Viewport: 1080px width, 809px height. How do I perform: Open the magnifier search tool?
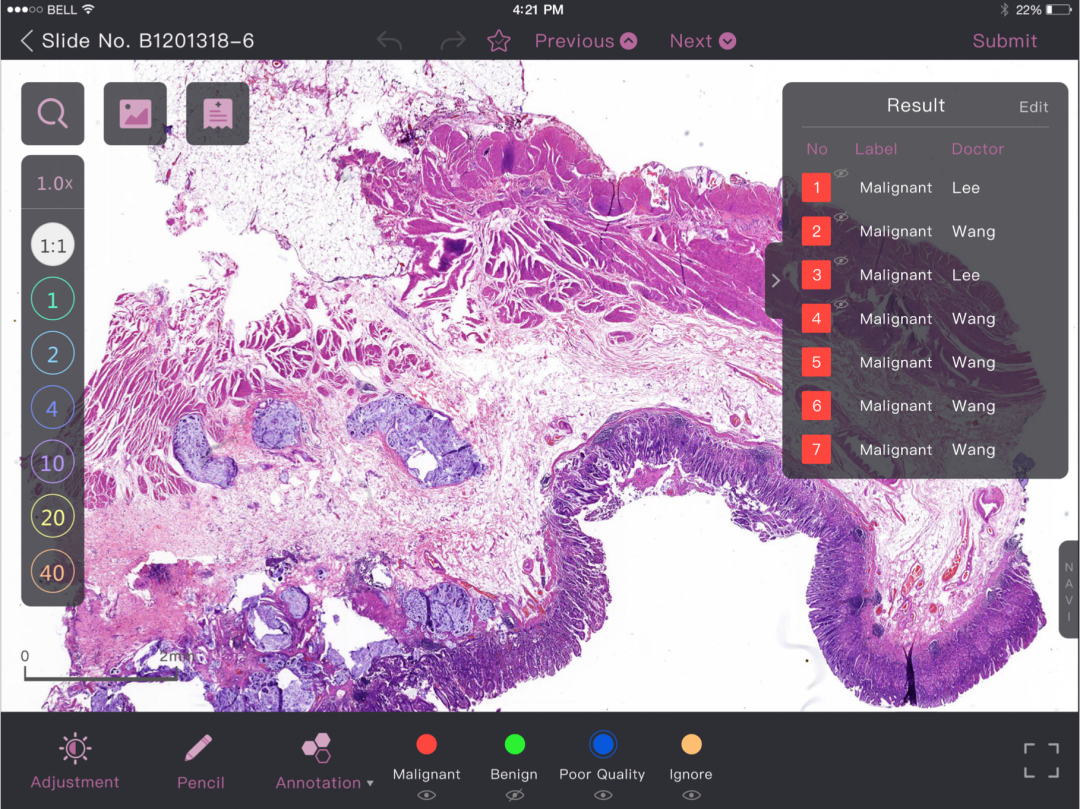[x=52, y=114]
